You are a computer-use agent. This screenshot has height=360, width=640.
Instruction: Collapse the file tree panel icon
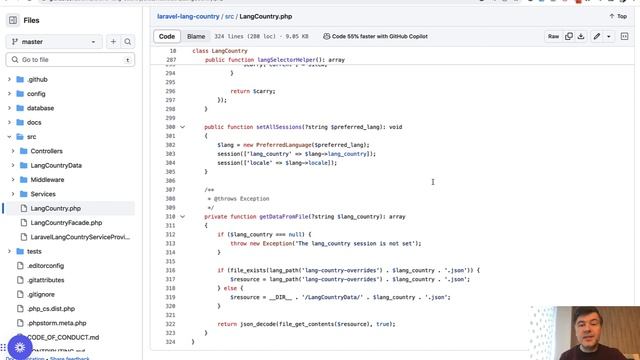click(13, 20)
